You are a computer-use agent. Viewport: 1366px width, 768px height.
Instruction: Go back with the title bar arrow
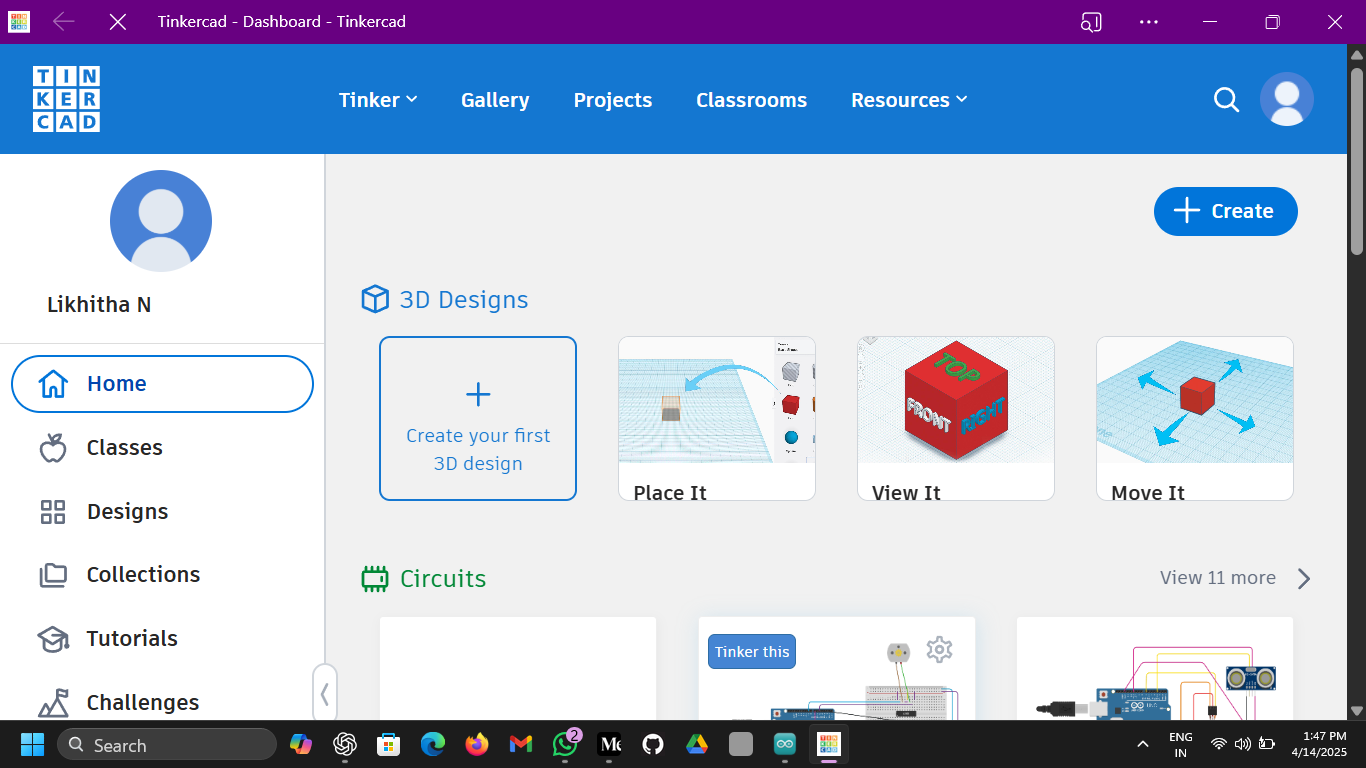64,21
